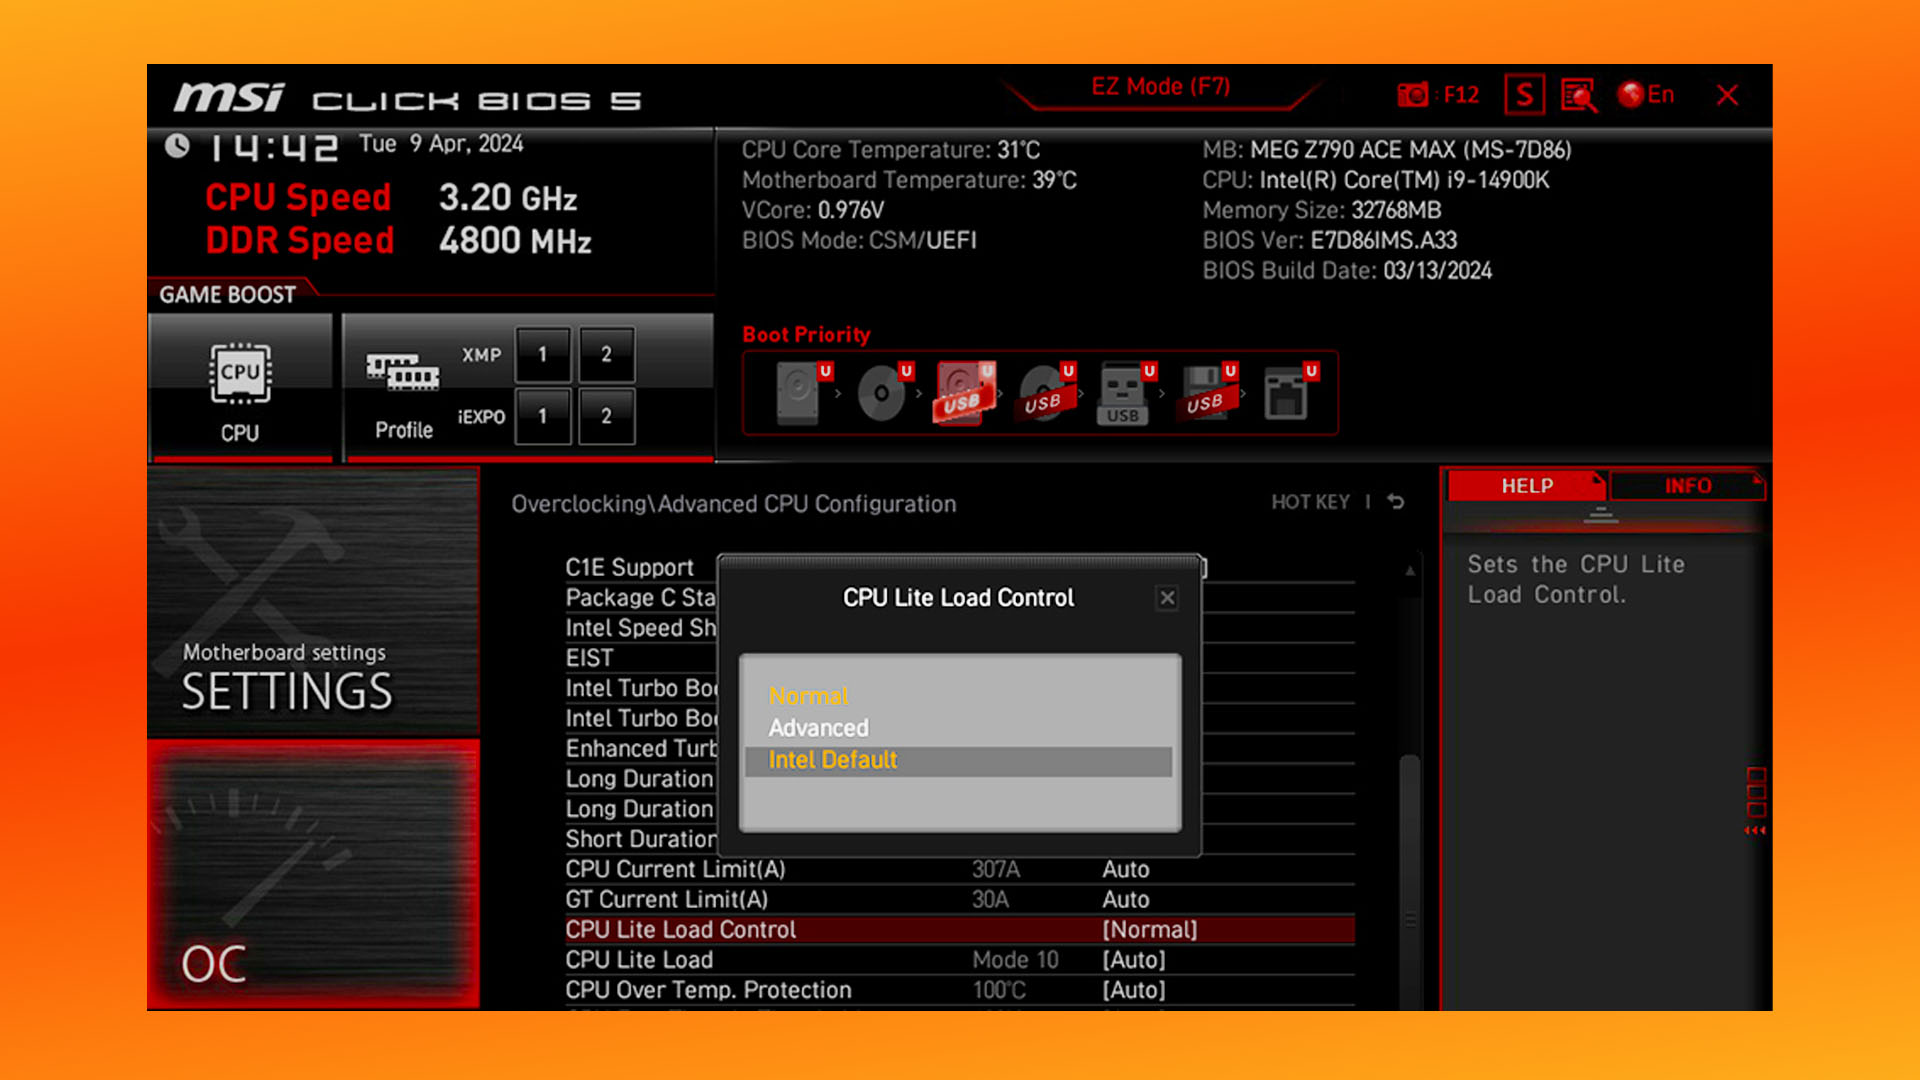Enable XMP profile 1
The height and width of the screenshot is (1080, 1920).
(543, 354)
